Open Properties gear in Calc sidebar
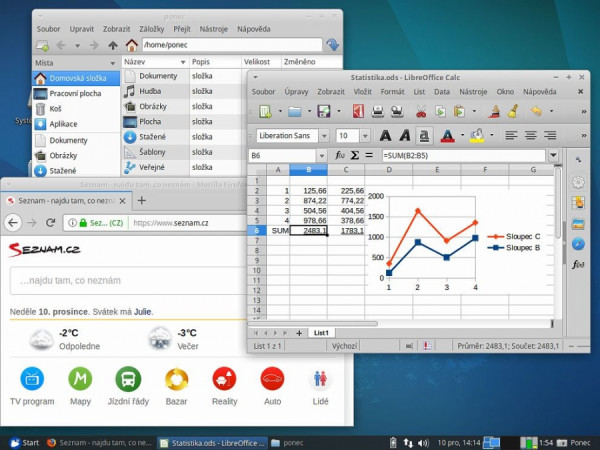The height and width of the screenshot is (450, 600). 578,183
